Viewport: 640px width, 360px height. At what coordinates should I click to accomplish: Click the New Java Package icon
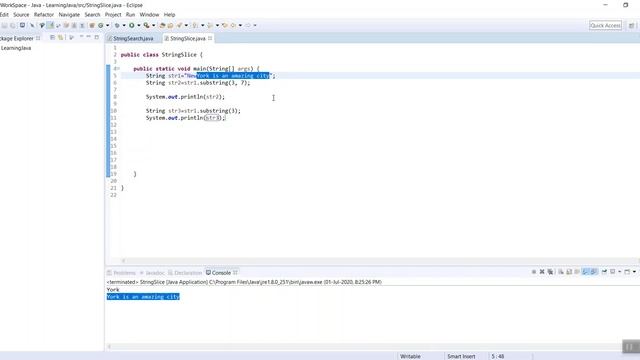coord(92,25)
